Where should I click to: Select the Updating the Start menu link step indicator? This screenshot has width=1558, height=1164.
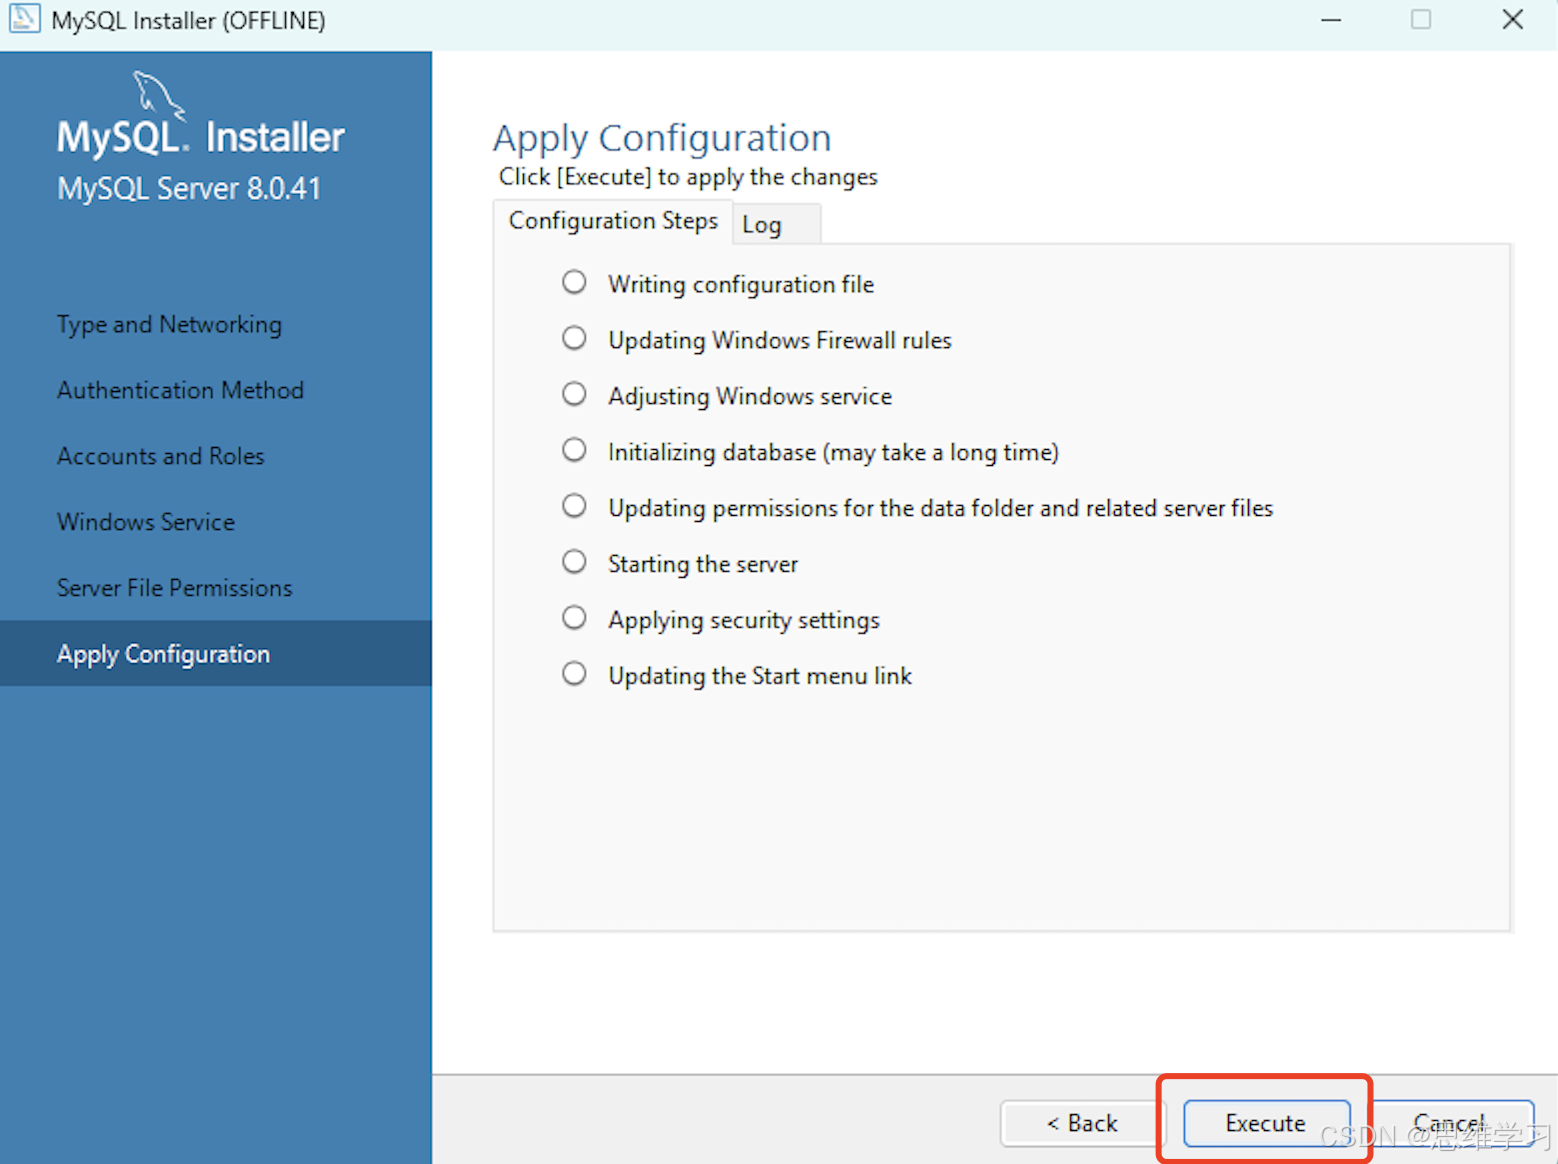[x=574, y=675]
